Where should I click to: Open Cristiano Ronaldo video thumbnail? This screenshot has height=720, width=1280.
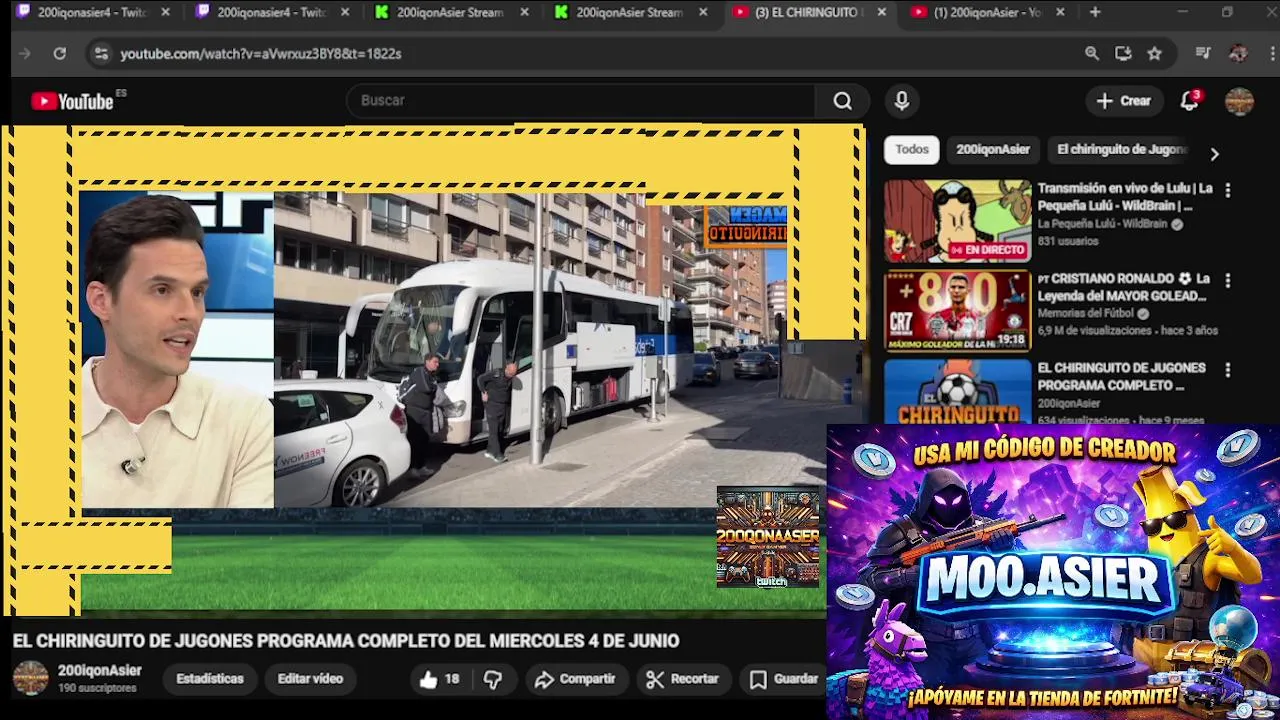click(x=957, y=311)
